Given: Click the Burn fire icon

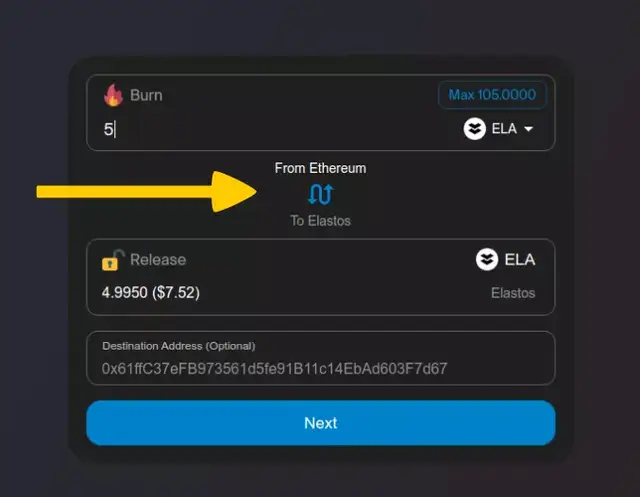Looking at the screenshot, I should click(x=113, y=95).
